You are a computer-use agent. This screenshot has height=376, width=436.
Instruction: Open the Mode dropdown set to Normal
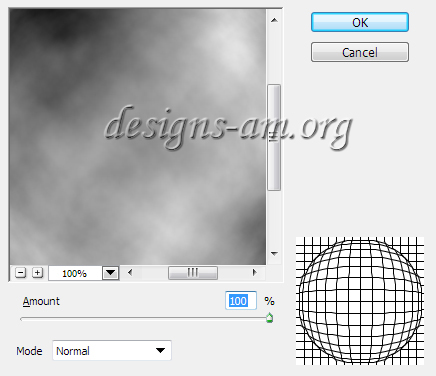pos(112,350)
